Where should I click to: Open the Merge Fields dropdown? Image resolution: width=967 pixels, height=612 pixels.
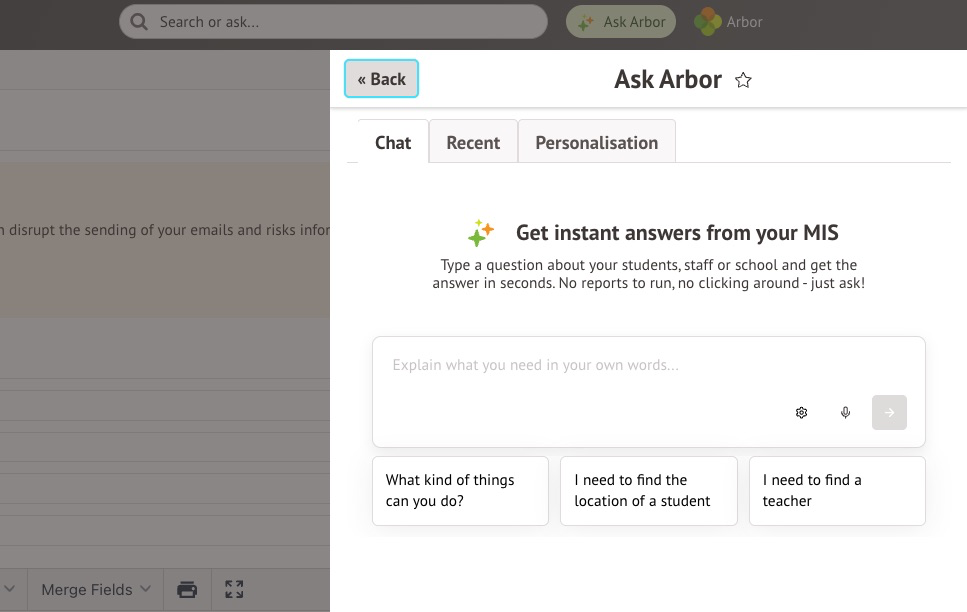point(96,589)
